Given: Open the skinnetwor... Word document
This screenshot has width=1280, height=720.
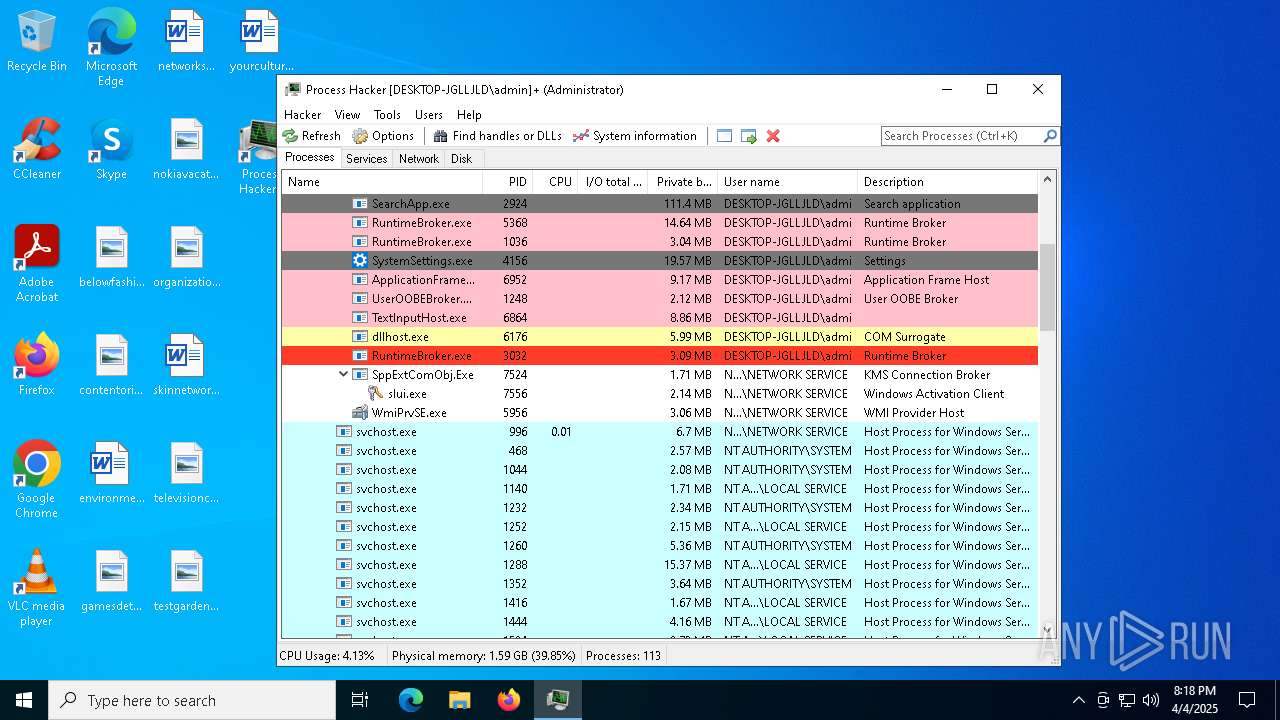Looking at the screenshot, I should click(186, 366).
